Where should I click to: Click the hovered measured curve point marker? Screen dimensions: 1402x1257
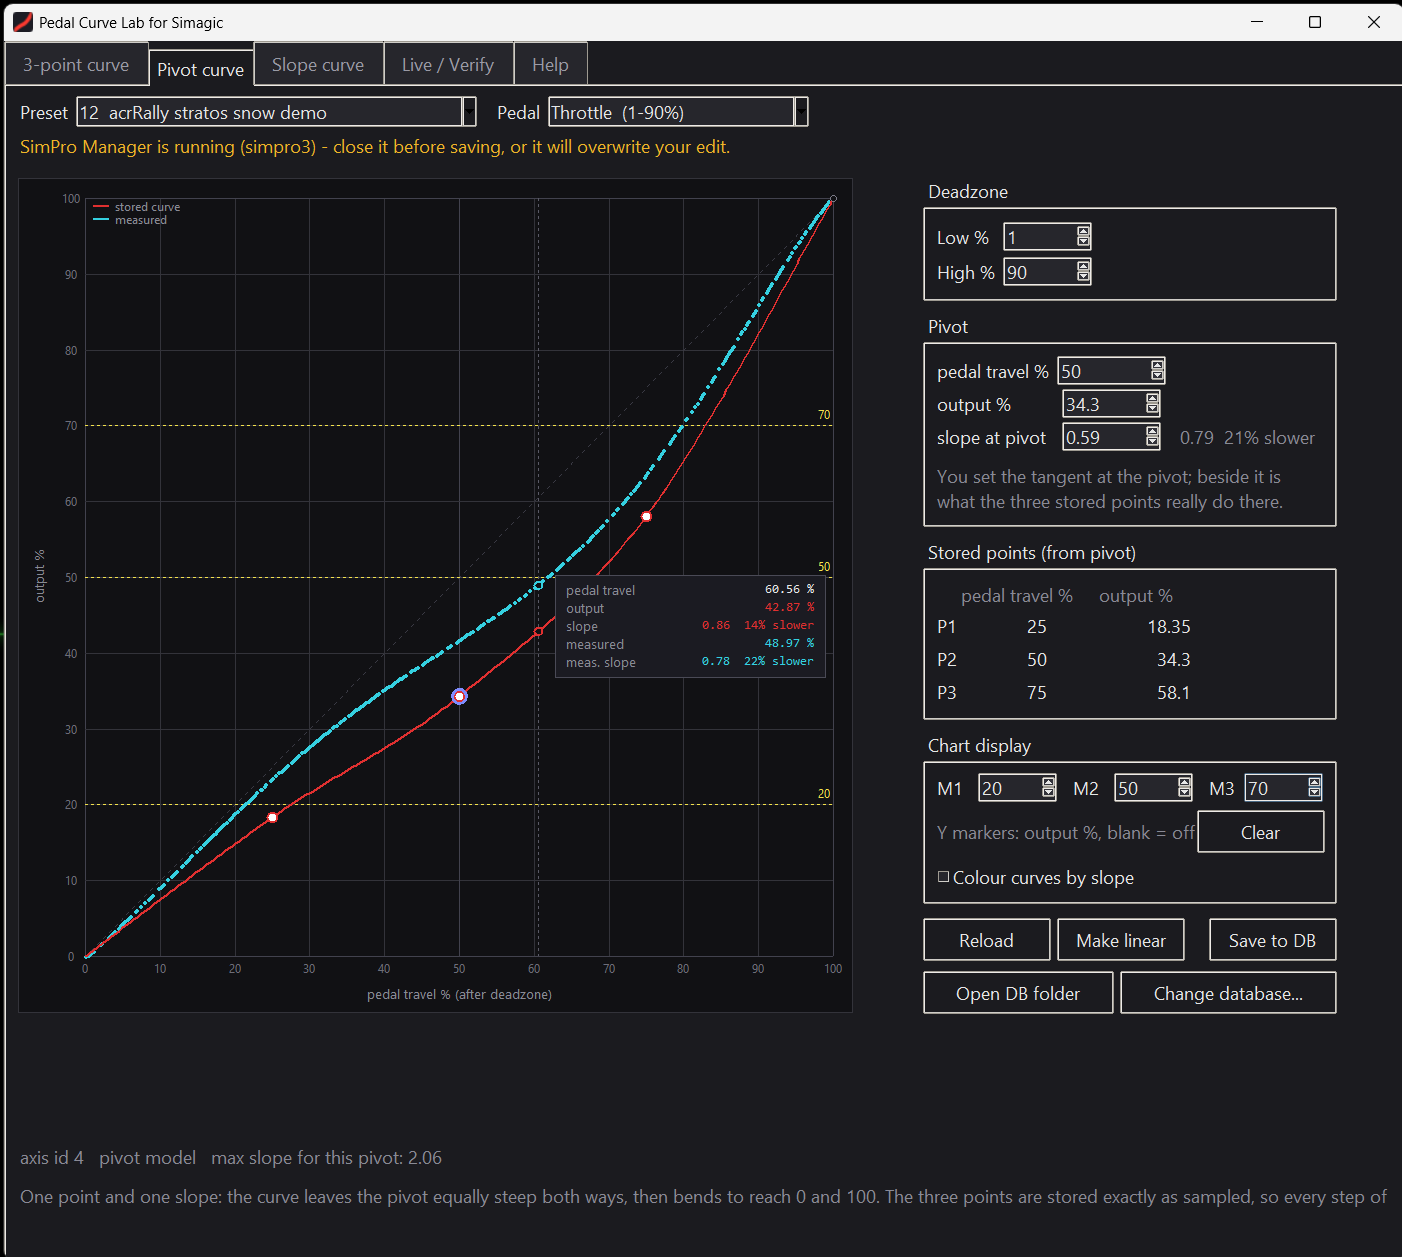tap(538, 585)
